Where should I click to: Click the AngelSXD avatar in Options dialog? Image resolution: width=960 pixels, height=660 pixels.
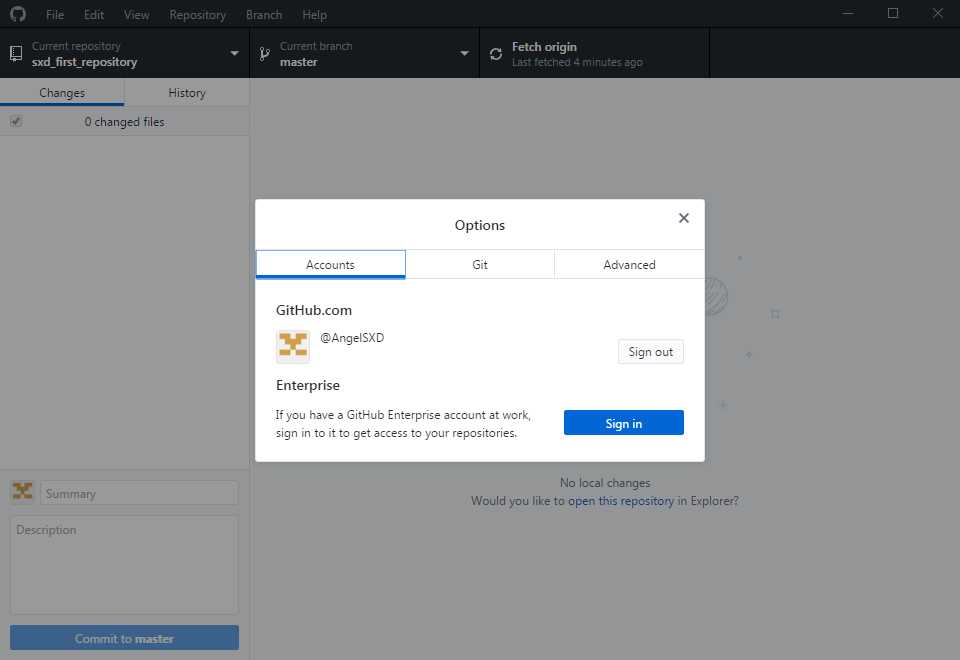click(x=293, y=346)
